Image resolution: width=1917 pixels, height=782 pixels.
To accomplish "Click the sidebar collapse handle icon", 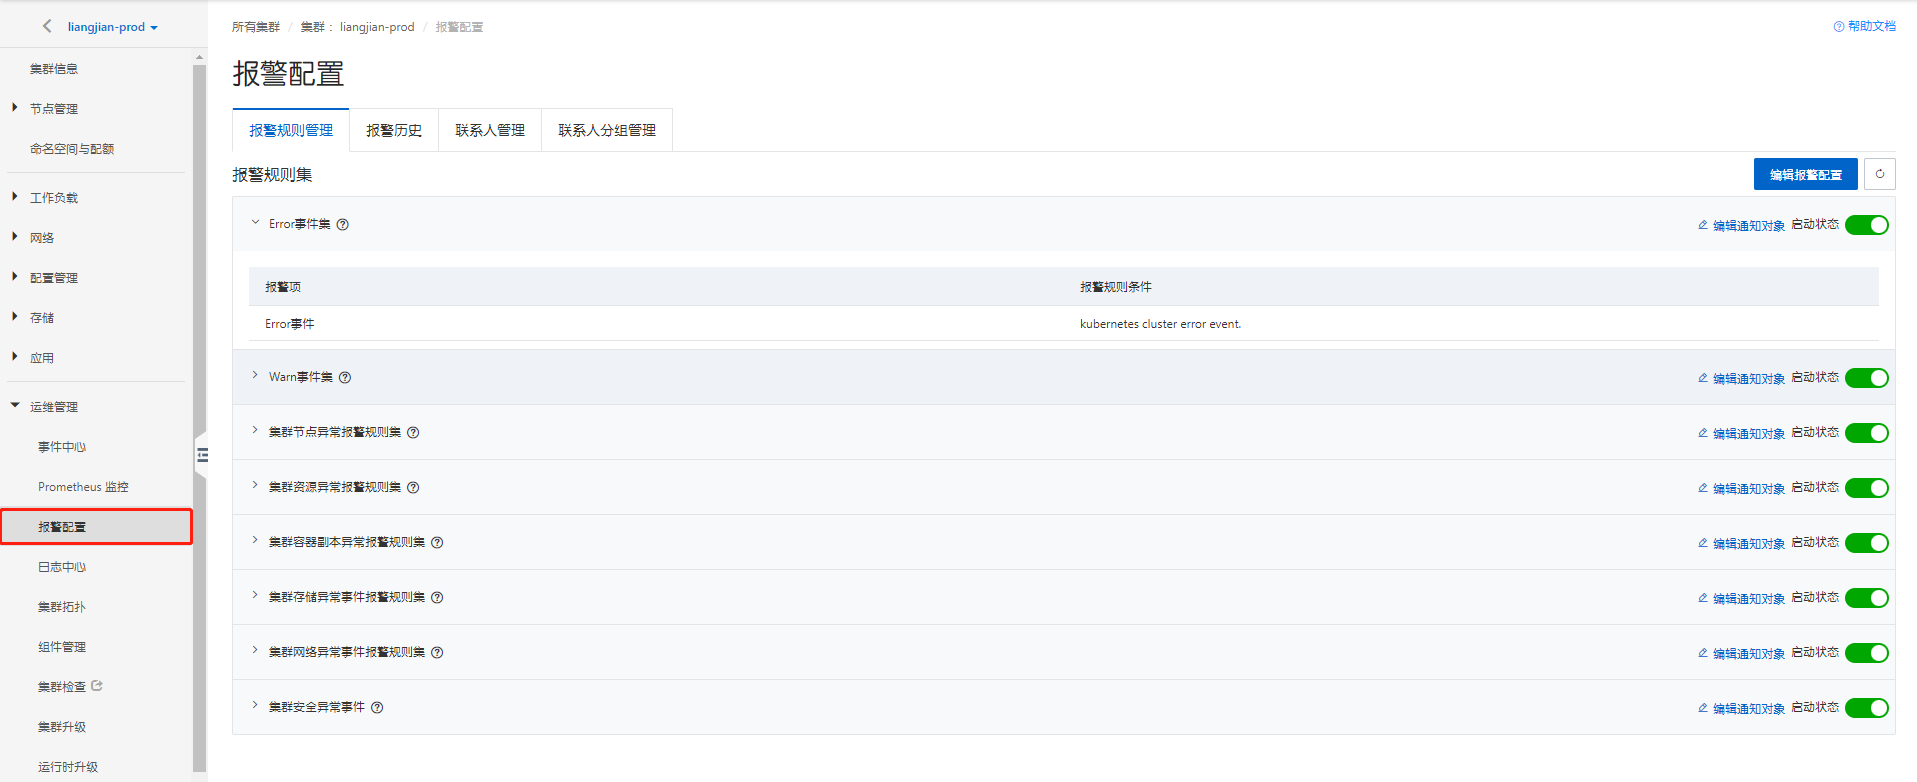I will click(x=202, y=455).
